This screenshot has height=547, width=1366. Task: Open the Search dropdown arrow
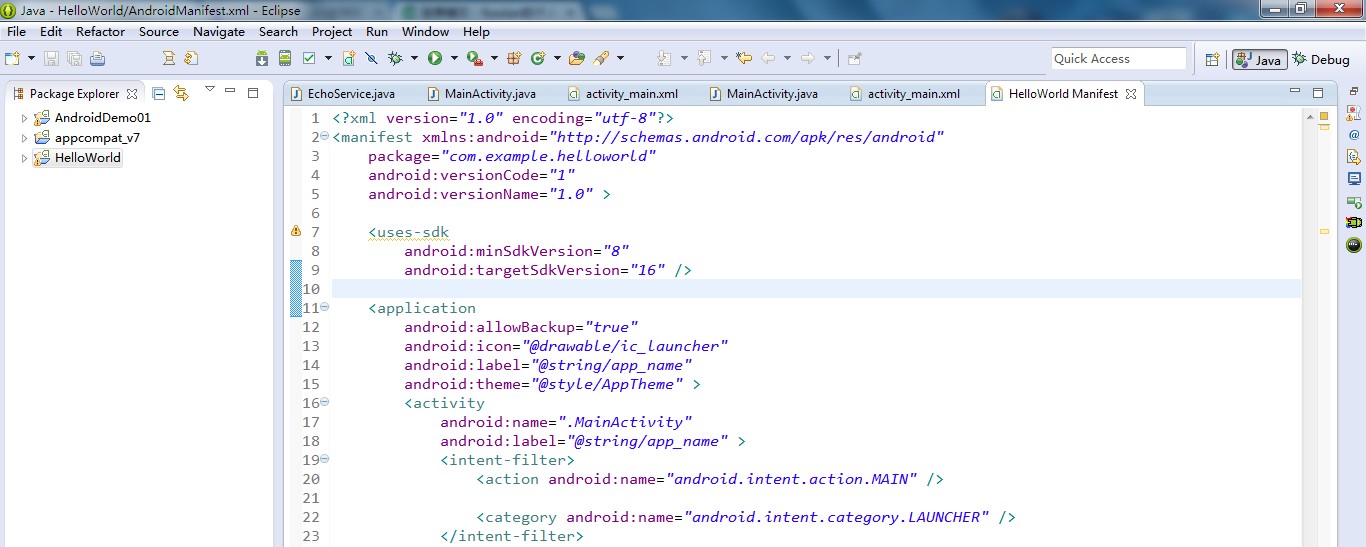tap(620, 59)
